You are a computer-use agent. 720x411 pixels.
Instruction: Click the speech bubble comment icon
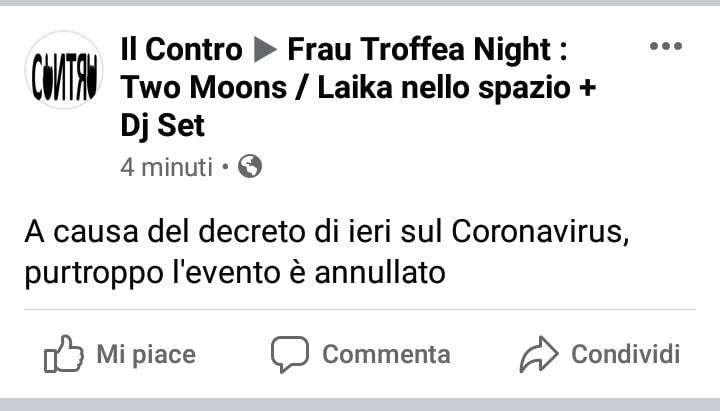point(290,354)
